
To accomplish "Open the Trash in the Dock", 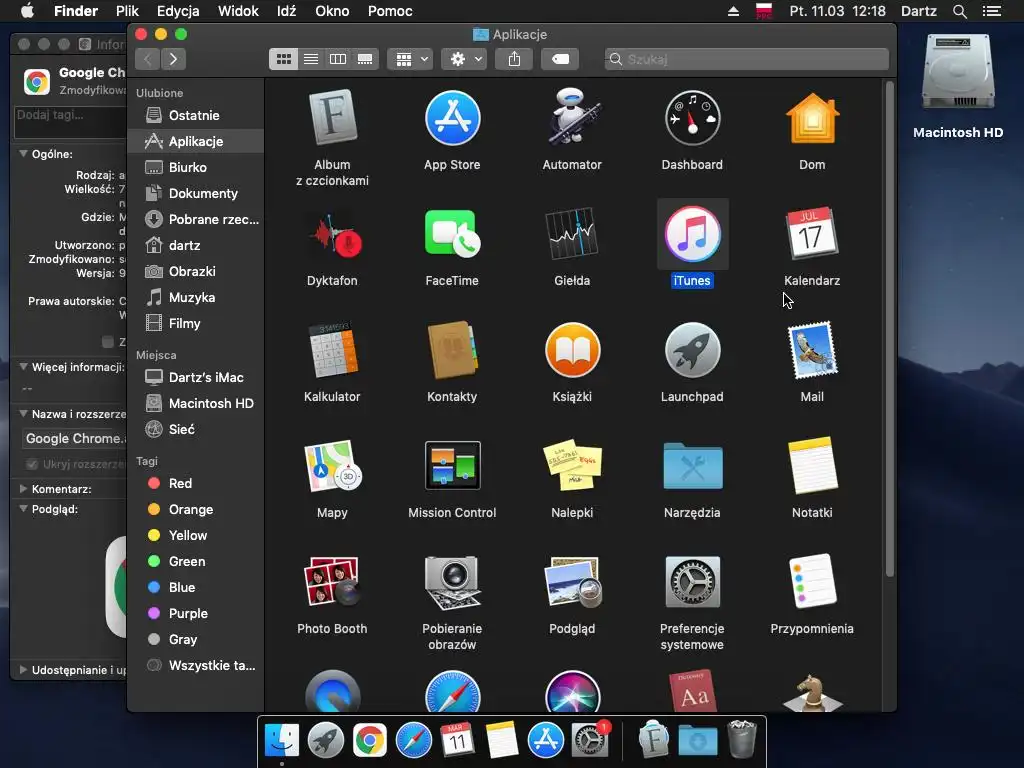I will [x=741, y=739].
